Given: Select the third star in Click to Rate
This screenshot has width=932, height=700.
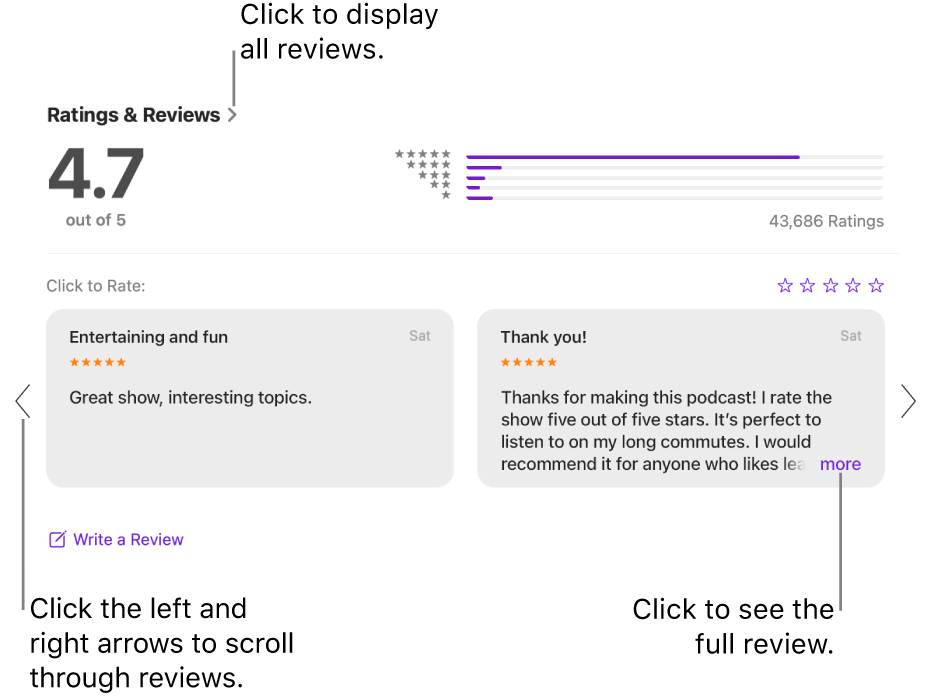Looking at the screenshot, I should [830, 285].
